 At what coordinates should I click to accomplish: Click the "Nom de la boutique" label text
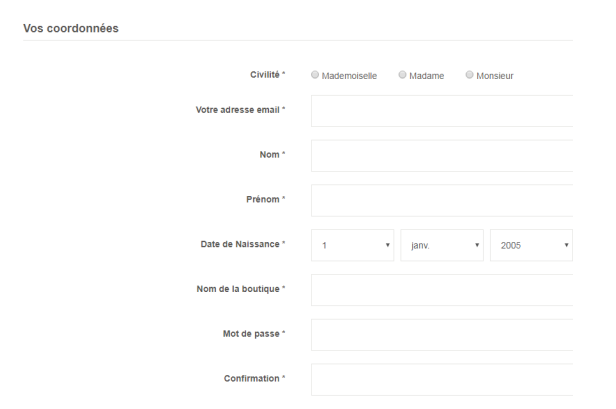click(x=238, y=289)
